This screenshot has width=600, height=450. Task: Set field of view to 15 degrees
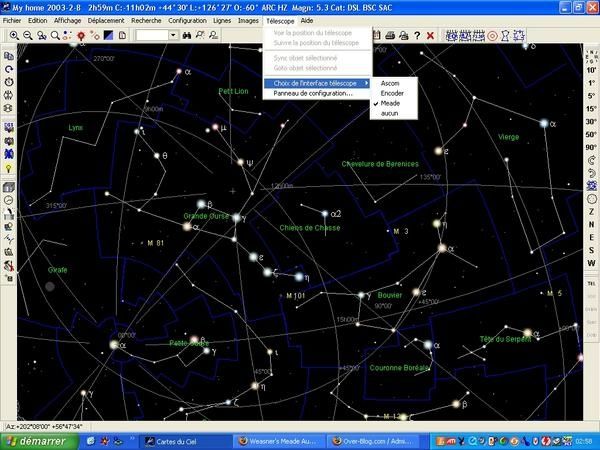tap(592, 109)
